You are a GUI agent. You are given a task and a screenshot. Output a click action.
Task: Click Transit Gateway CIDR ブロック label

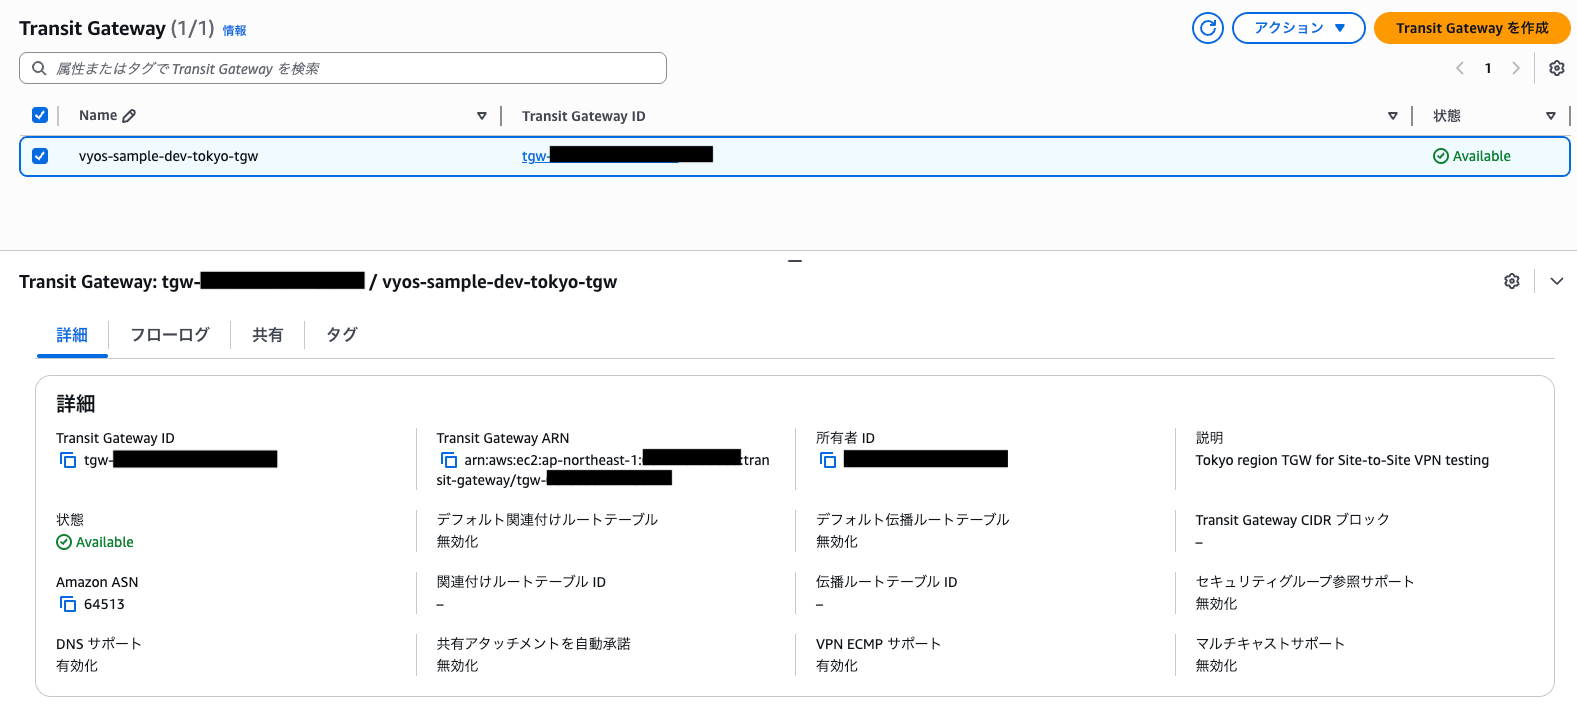pos(1293,520)
